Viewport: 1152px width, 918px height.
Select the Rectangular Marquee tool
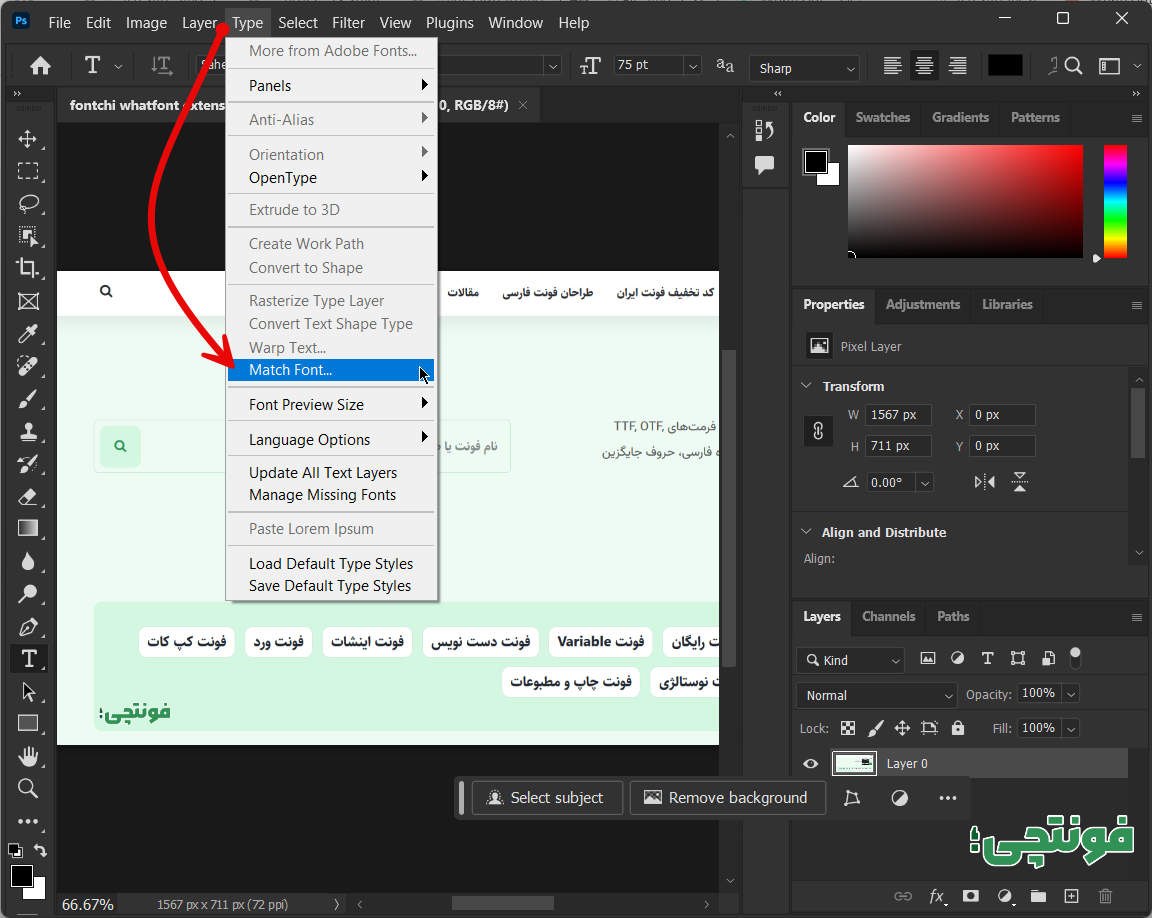point(28,171)
